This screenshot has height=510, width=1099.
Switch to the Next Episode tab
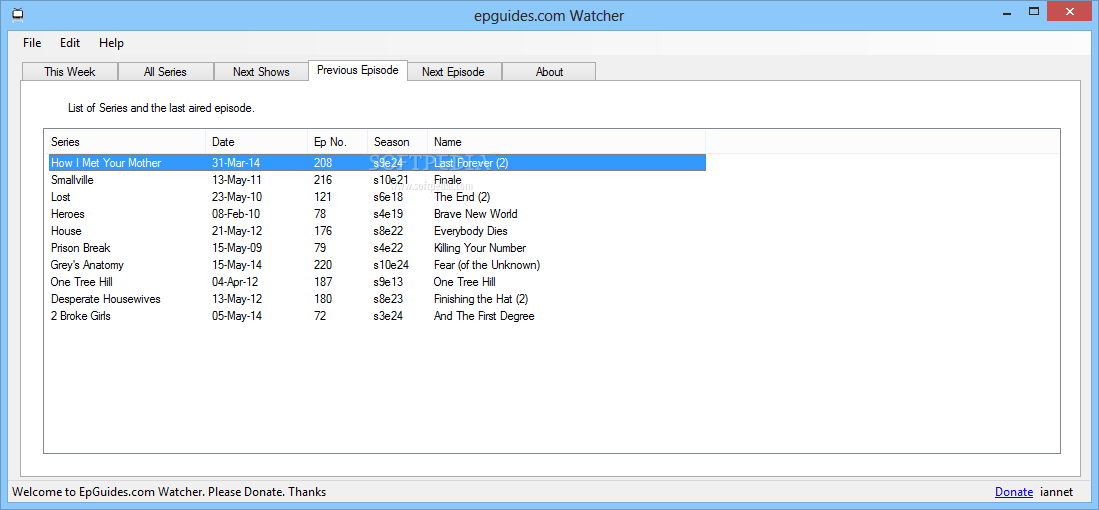(453, 71)
